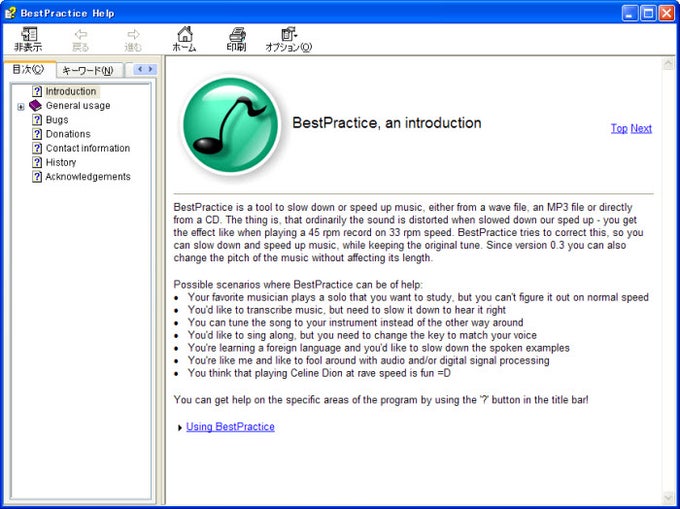Screen dimensions: 680x509
Task: Expand the General usage book node
Action: click(20, 107)
